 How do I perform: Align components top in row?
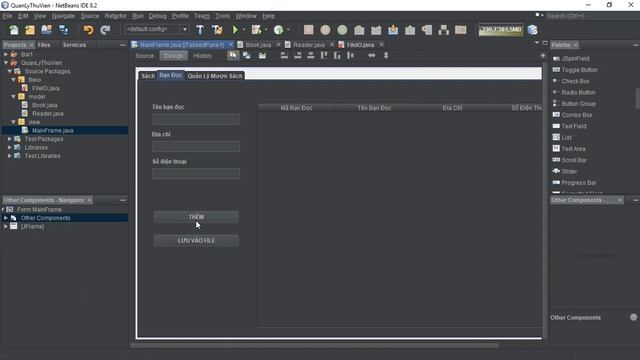tap(324, 56)
